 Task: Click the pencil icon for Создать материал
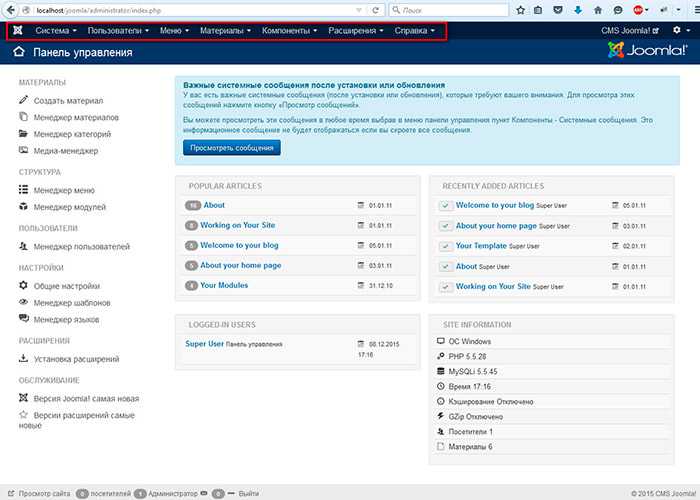pos(23,100)
